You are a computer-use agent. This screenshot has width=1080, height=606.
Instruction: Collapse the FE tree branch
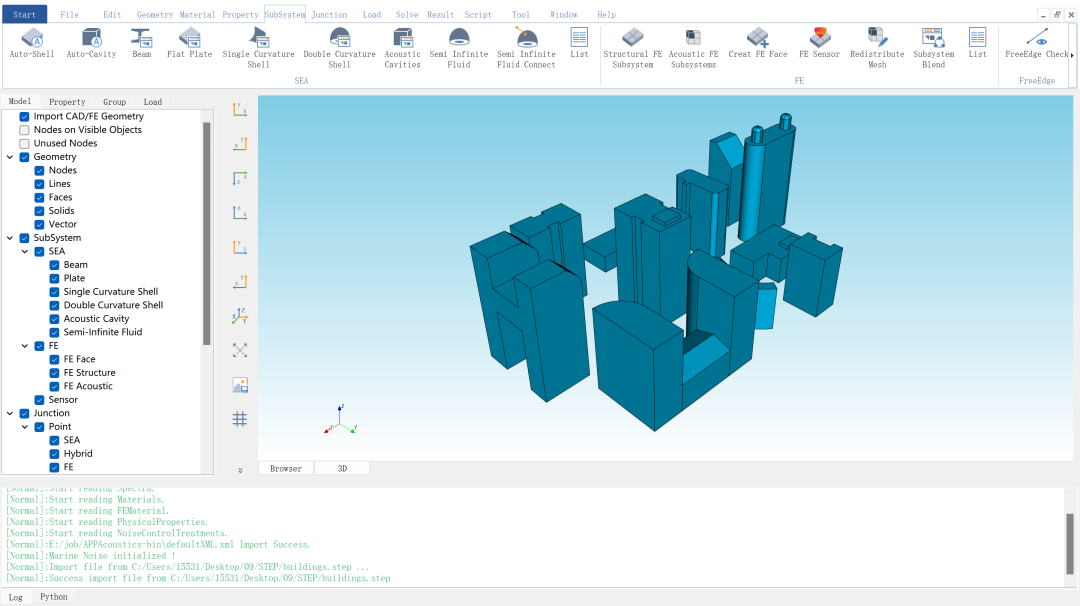pos(25,346)
